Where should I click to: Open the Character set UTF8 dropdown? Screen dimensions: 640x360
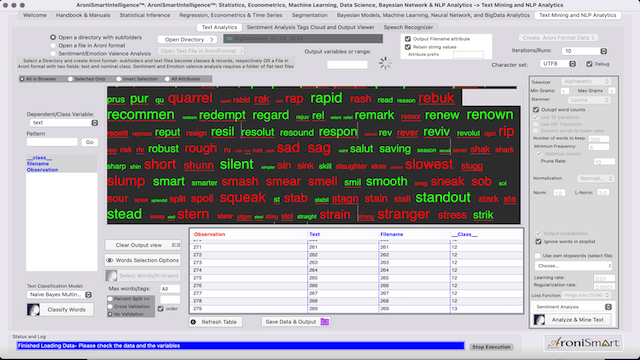pos(558,64)
